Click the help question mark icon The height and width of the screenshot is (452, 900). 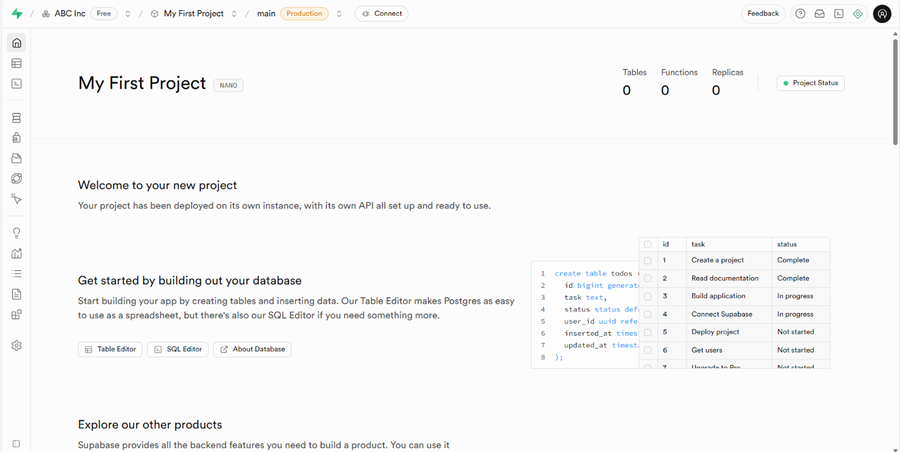[800, 14]
